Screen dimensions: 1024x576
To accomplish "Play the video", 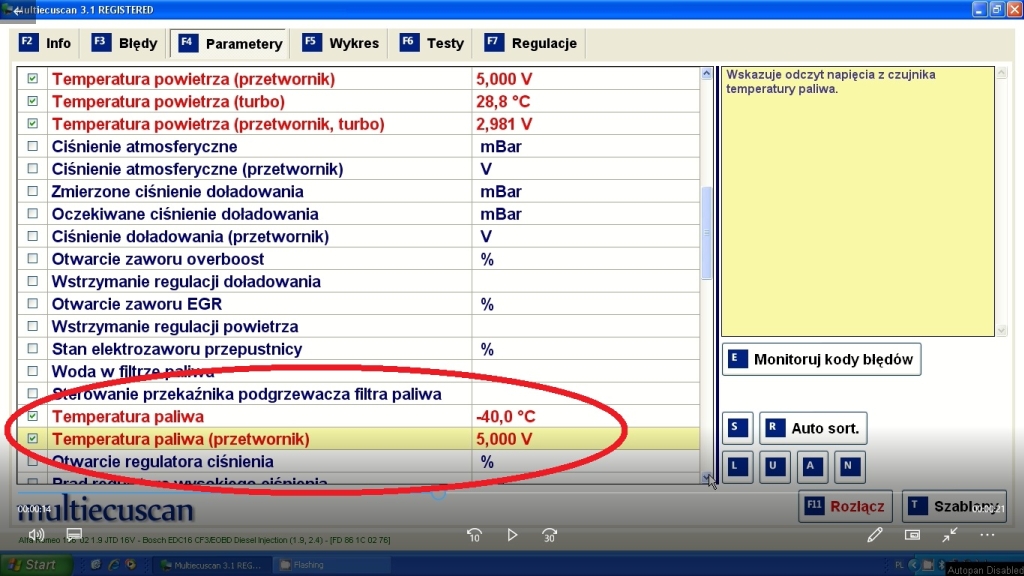I will coord(512,536).
